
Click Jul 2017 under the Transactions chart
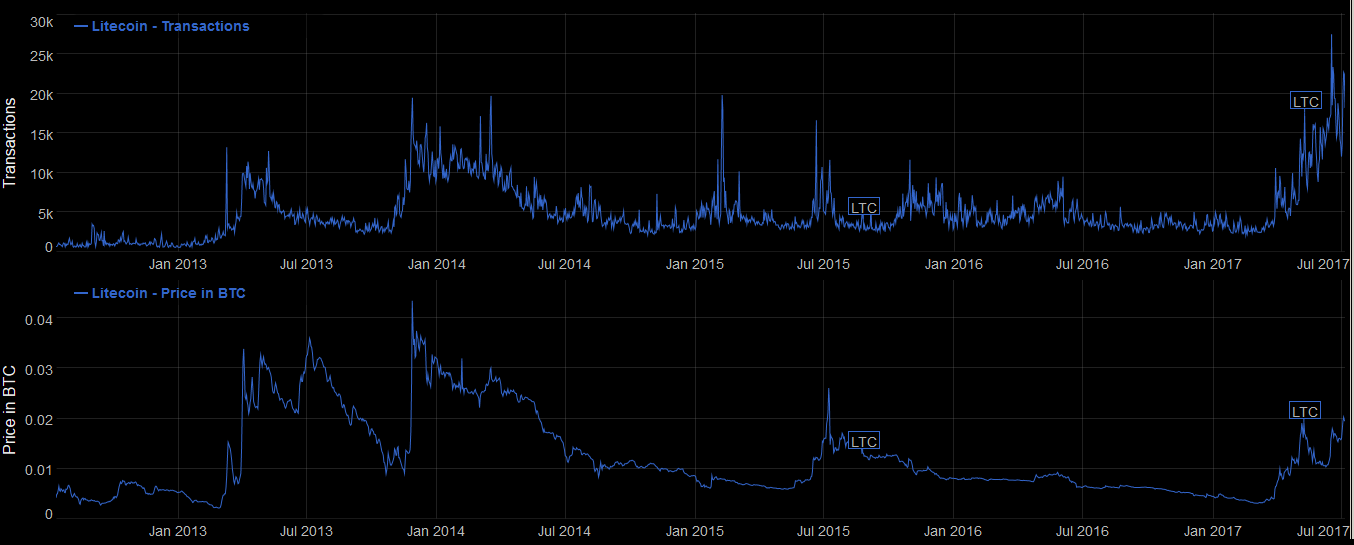click(1322, 264)
